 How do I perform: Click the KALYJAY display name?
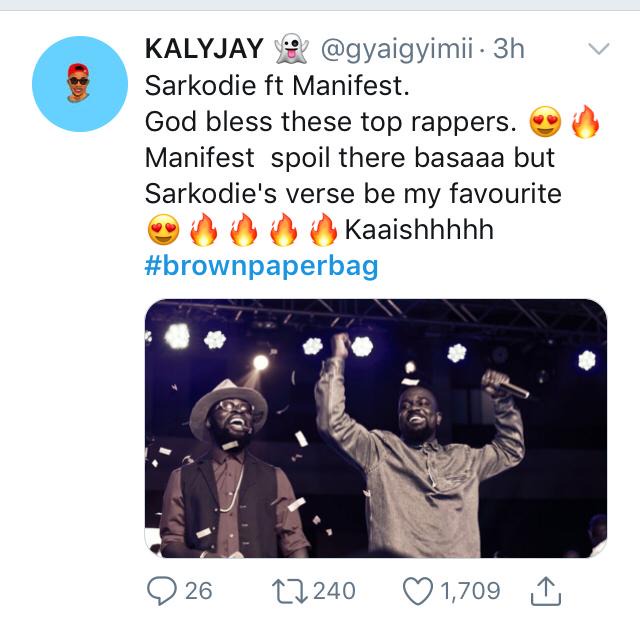[204, 49]
